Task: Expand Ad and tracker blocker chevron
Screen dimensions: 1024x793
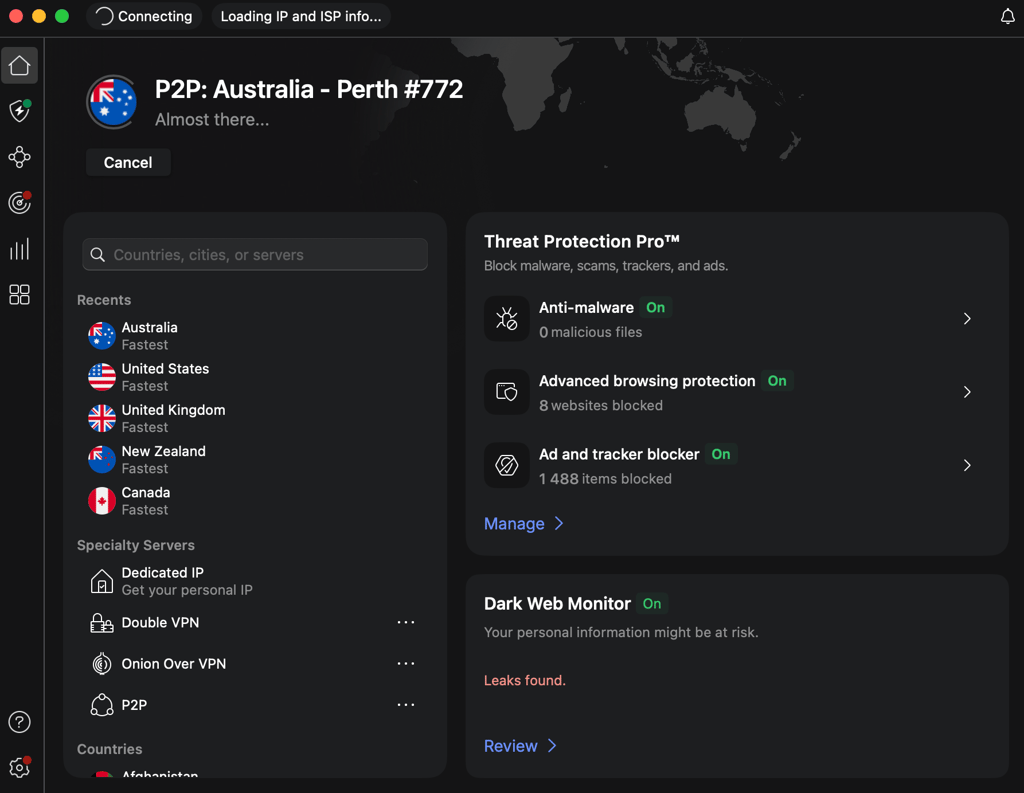Action: pyautogui.click(x=967, y=465)
